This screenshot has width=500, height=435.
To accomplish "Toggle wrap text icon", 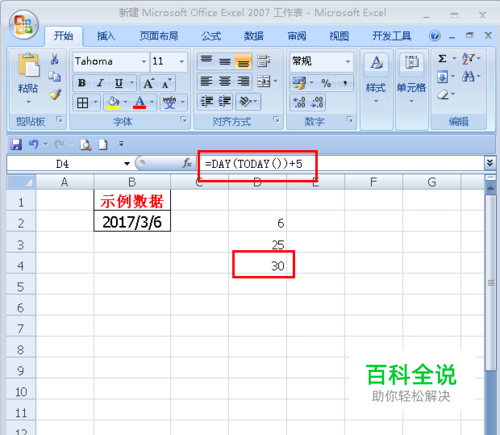I will click(x=264, y=61).
